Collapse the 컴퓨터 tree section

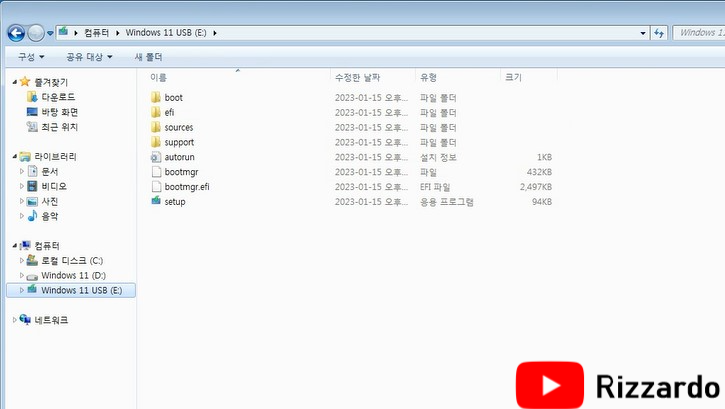14,245
